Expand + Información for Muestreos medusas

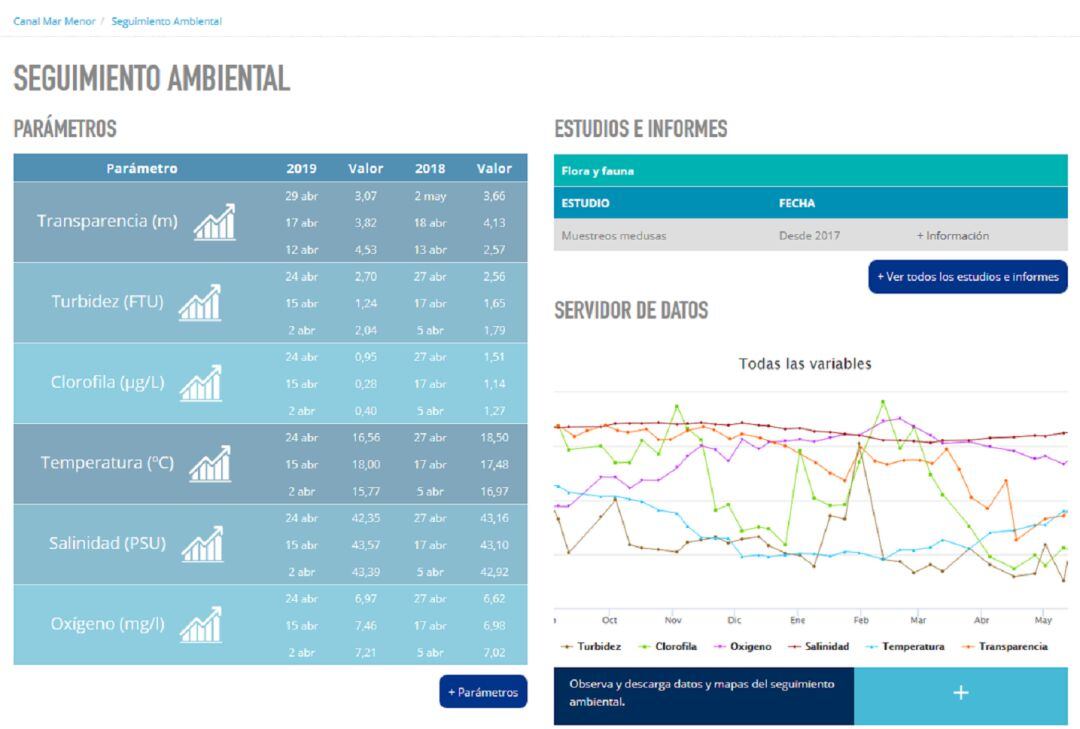pyautogui.click(x=952, y=236)
